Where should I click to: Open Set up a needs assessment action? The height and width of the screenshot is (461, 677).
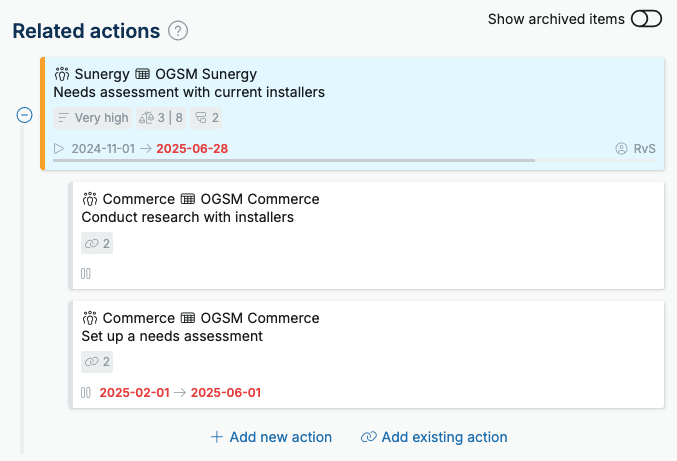point(172,336)
